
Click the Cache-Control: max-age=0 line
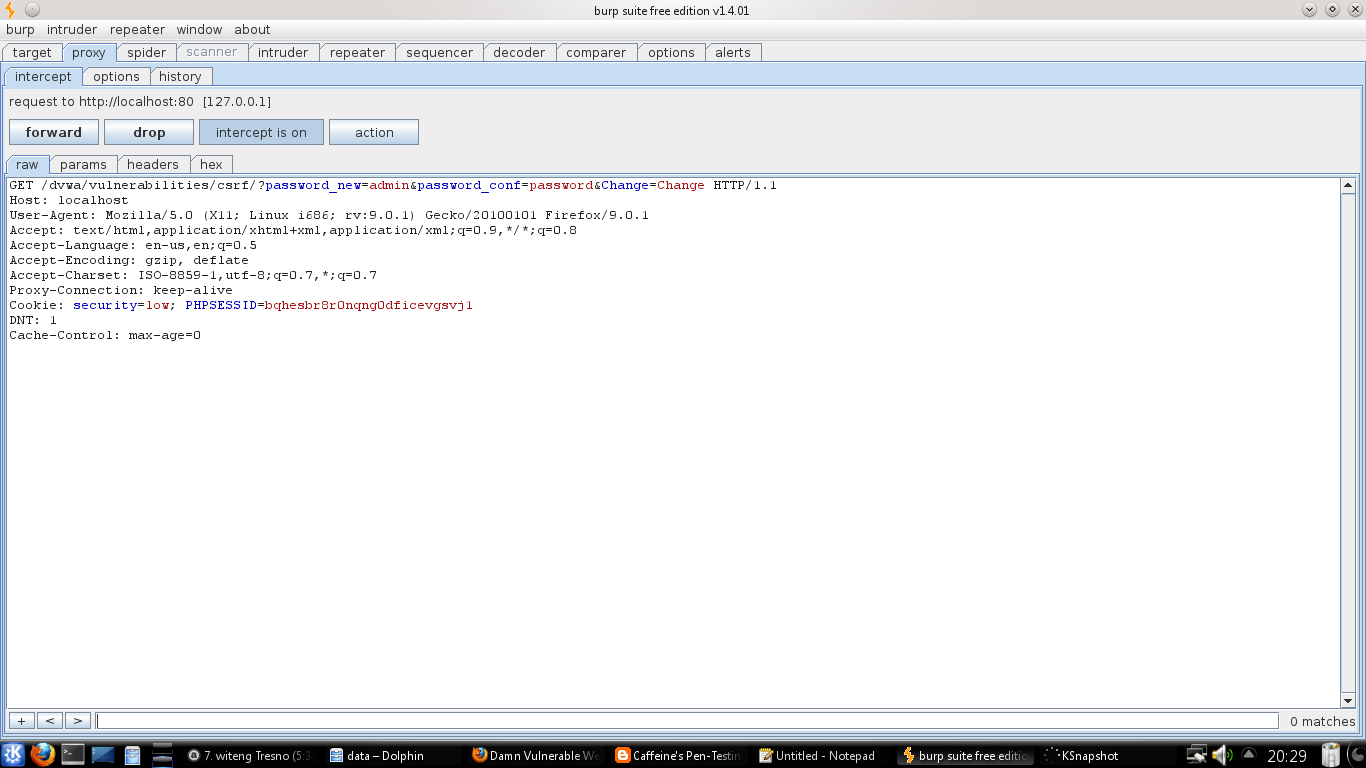[x=105, y=335]
